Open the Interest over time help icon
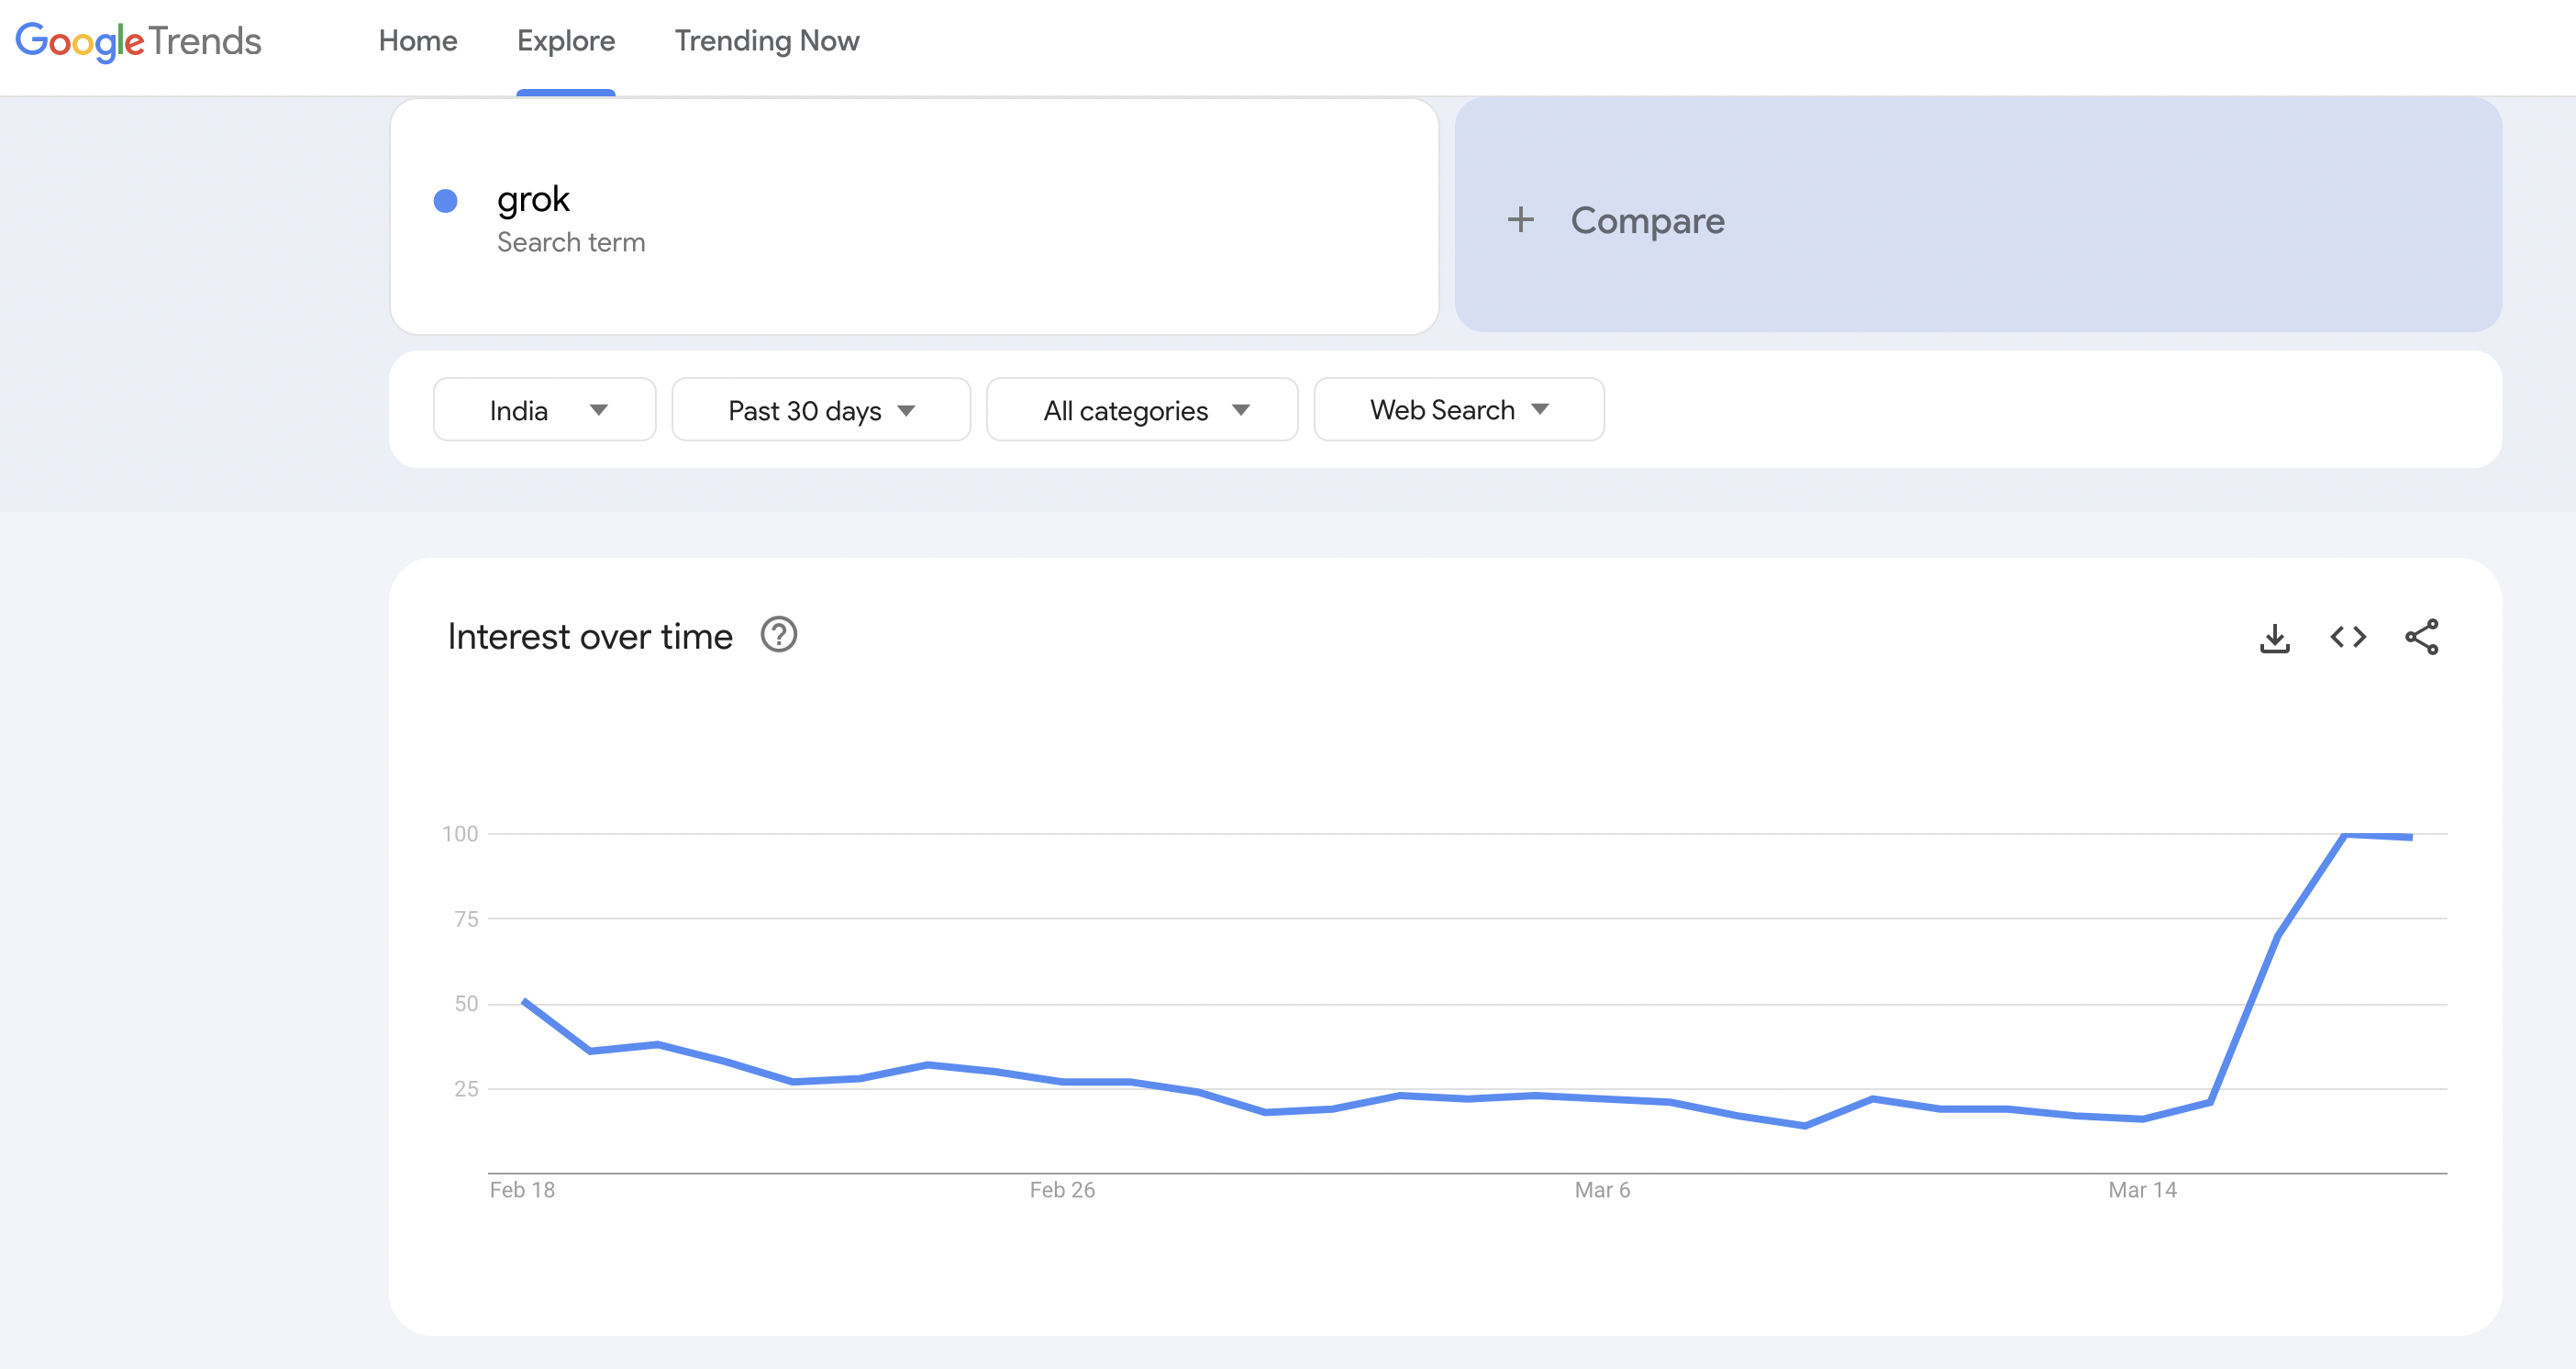This screenshot has width=2576, height=1369. click(778, 635)
